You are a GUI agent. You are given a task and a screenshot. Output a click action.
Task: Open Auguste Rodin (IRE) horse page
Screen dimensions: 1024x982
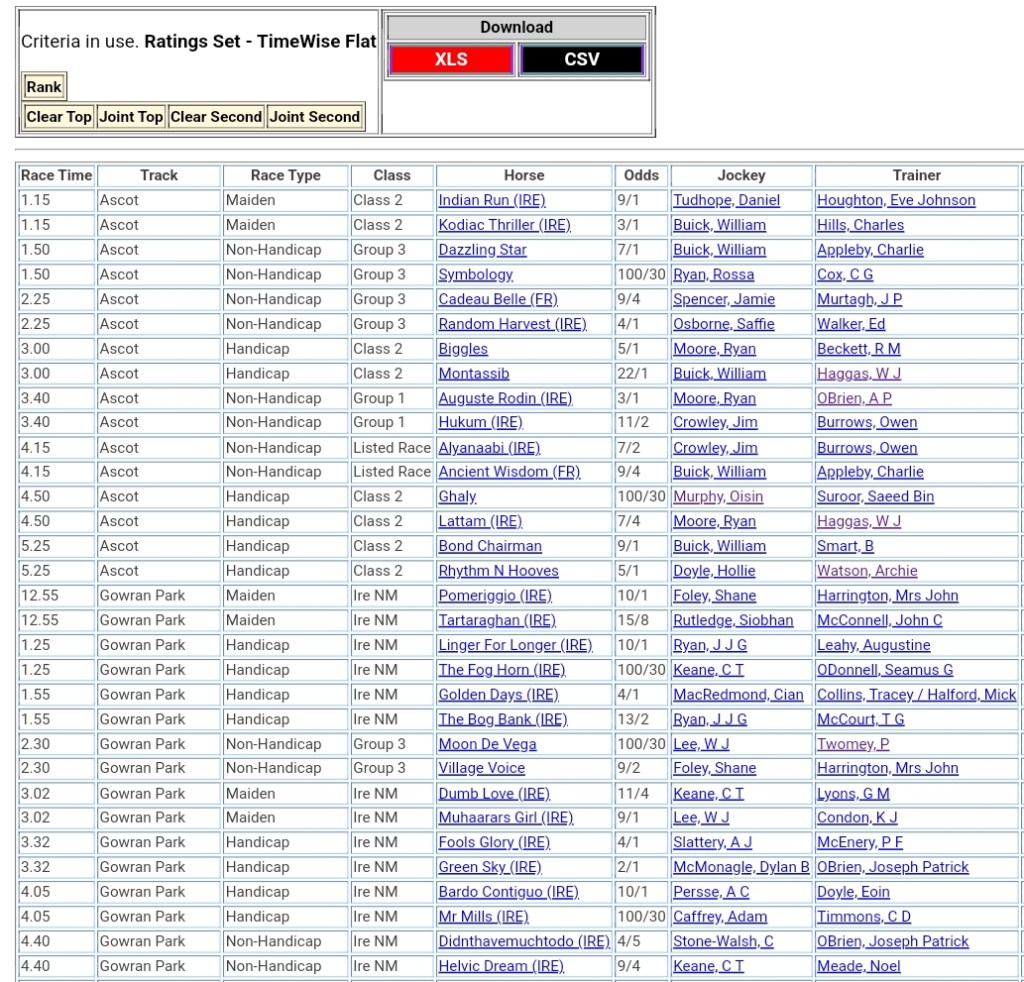click(x=505, y=399)
